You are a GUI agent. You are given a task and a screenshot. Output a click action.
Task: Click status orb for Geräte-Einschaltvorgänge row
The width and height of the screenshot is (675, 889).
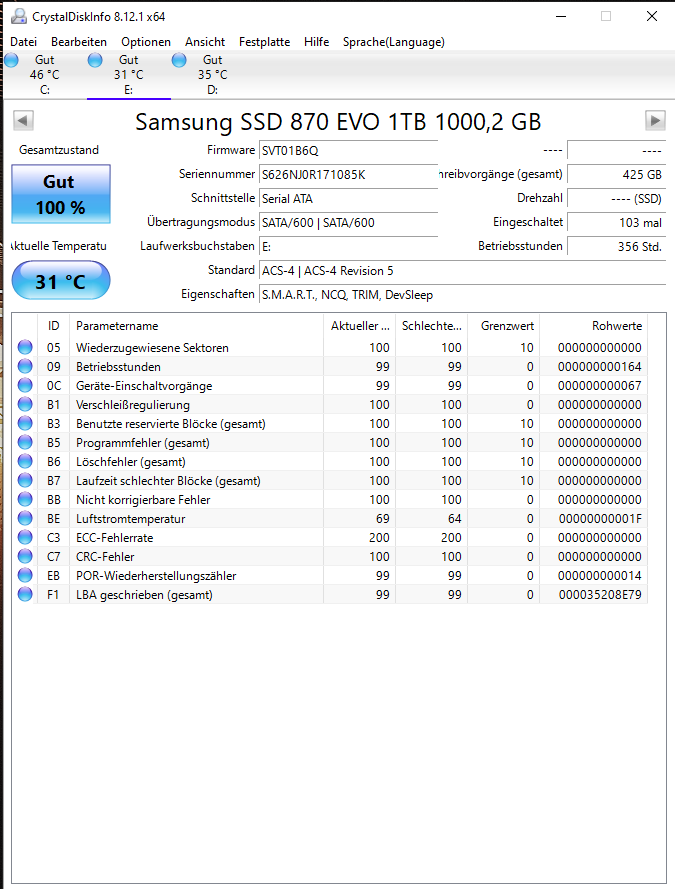(25, 386)
